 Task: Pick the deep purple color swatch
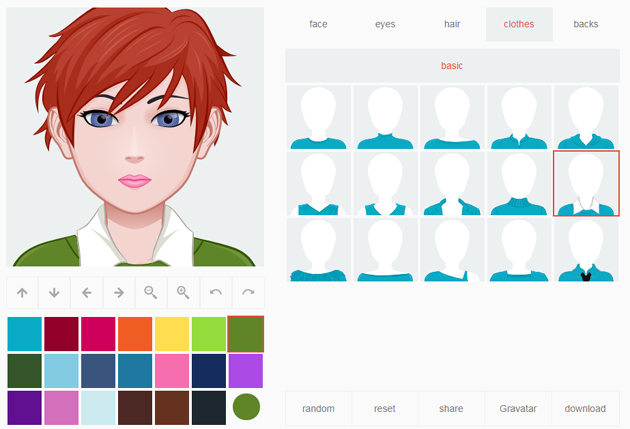25,408
